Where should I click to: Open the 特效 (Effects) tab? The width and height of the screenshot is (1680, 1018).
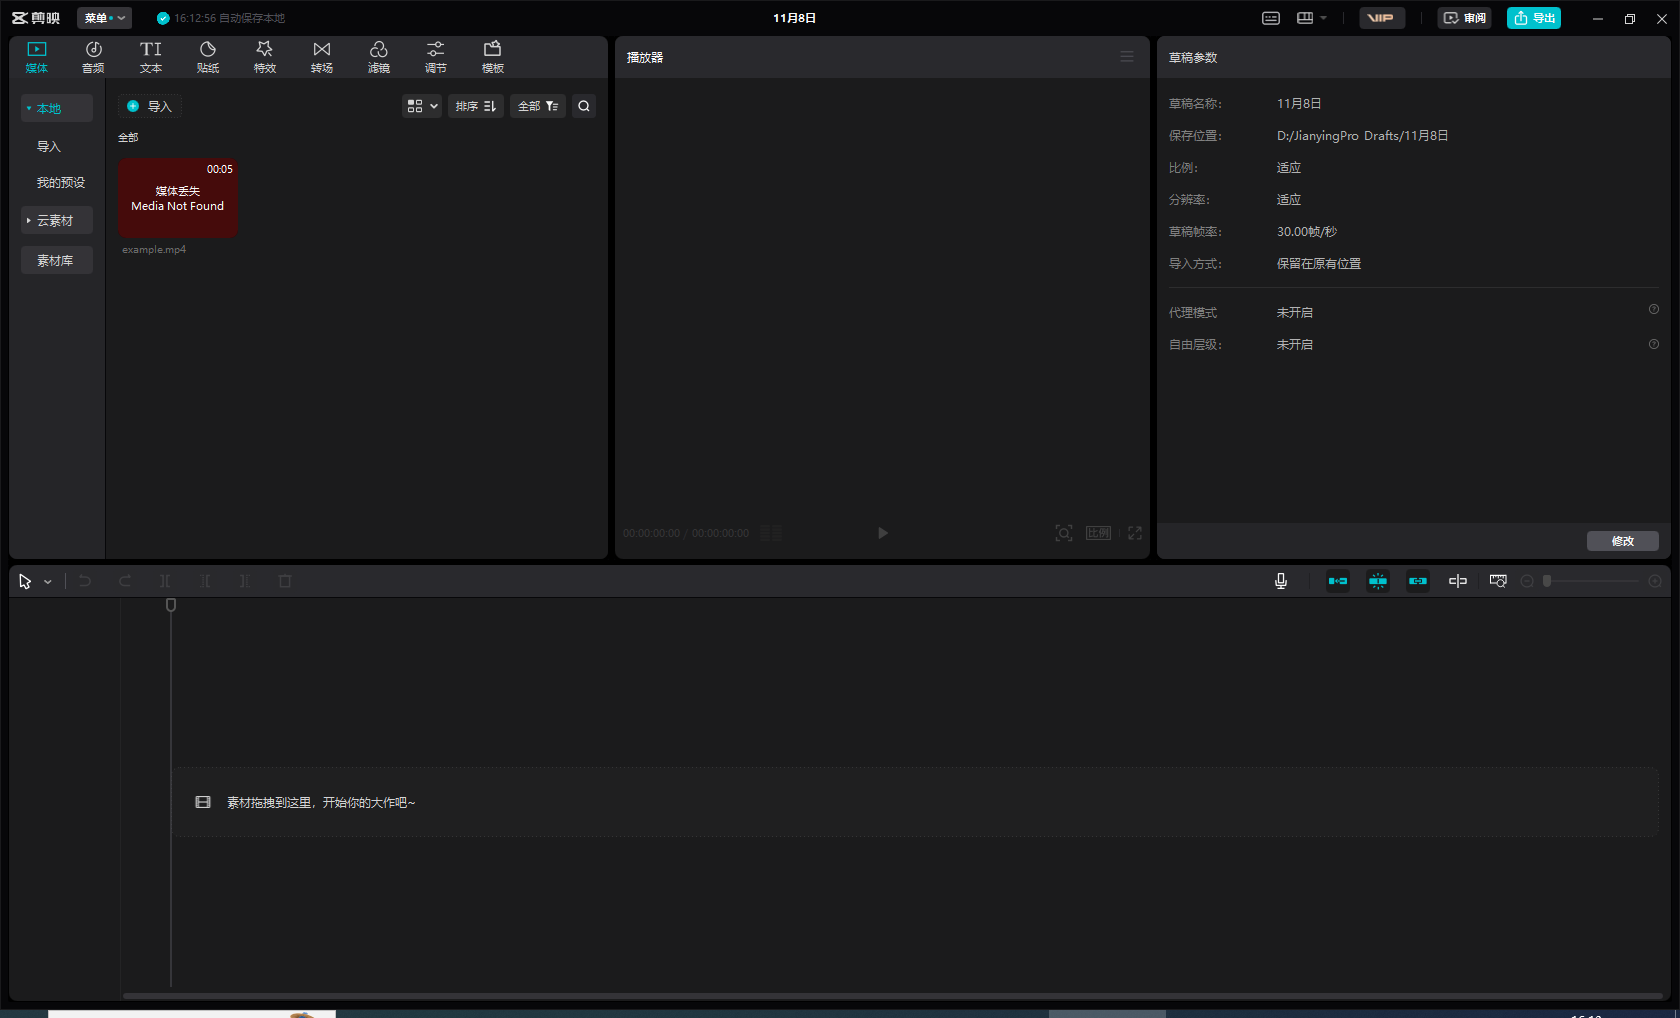265,57
